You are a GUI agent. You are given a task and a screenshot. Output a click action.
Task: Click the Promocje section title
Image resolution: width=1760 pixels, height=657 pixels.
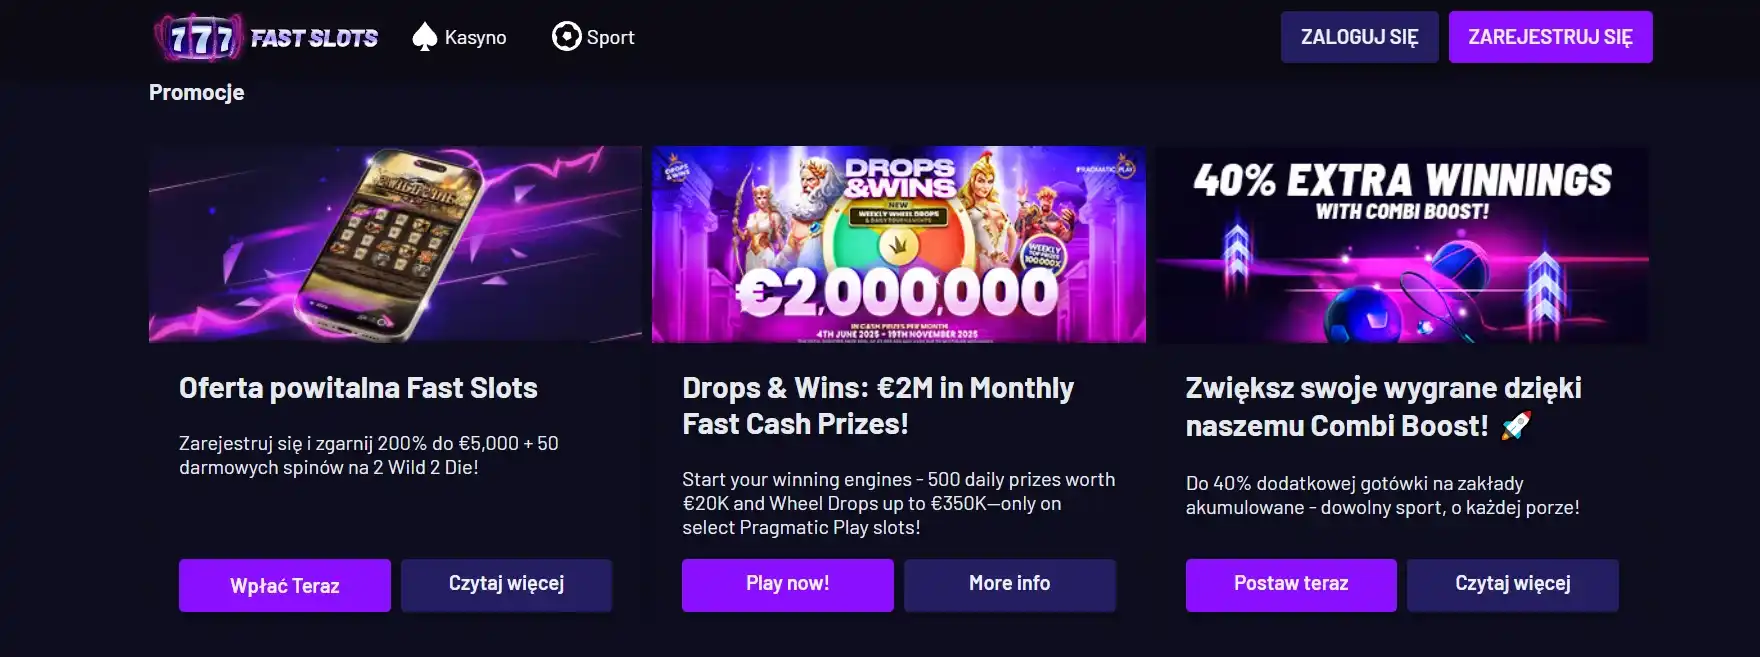[x=197, y=92]
